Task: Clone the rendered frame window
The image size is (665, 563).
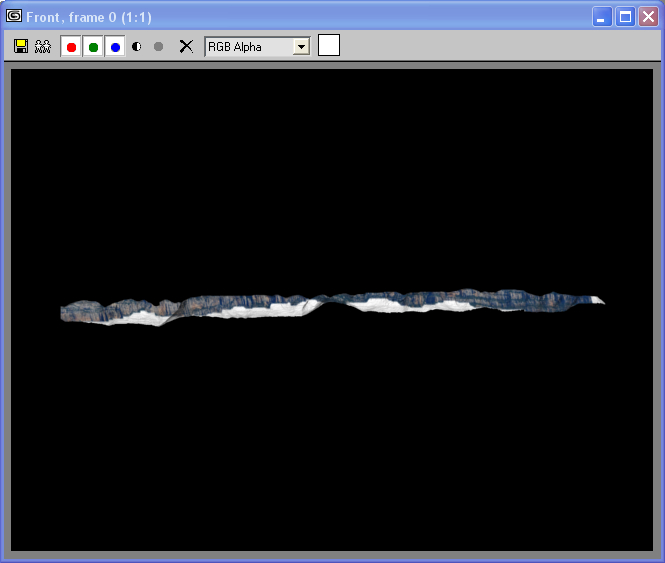Action: (x=43, y=46)
